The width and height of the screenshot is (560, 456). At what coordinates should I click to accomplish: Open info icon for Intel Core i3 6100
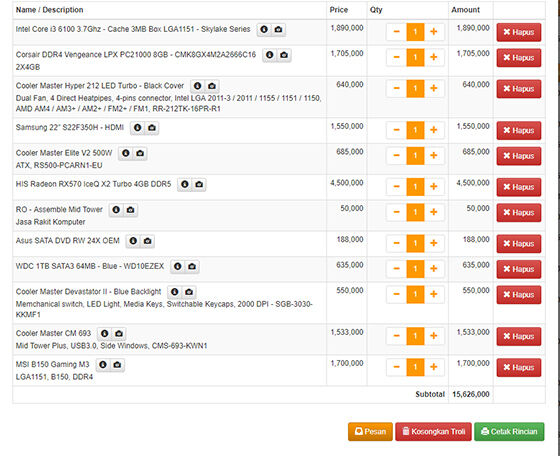(x=264, y=30)
